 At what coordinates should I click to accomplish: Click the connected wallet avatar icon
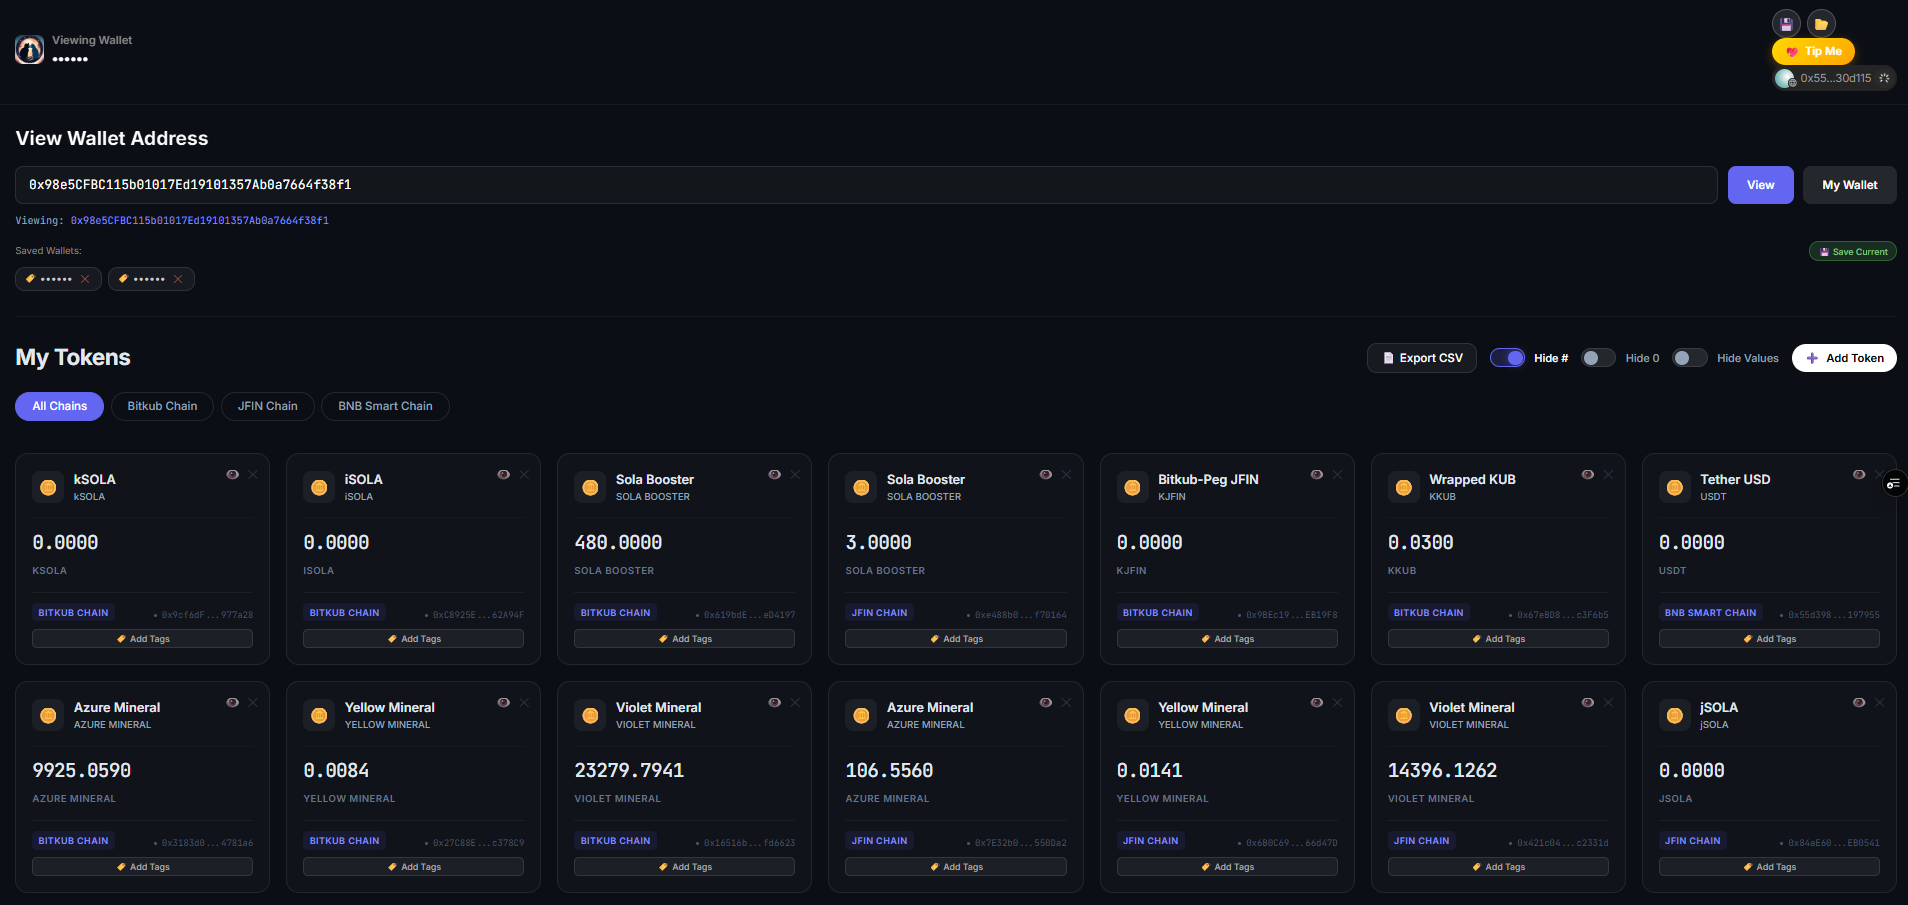pyautogui.click(x=1786, y=78)
